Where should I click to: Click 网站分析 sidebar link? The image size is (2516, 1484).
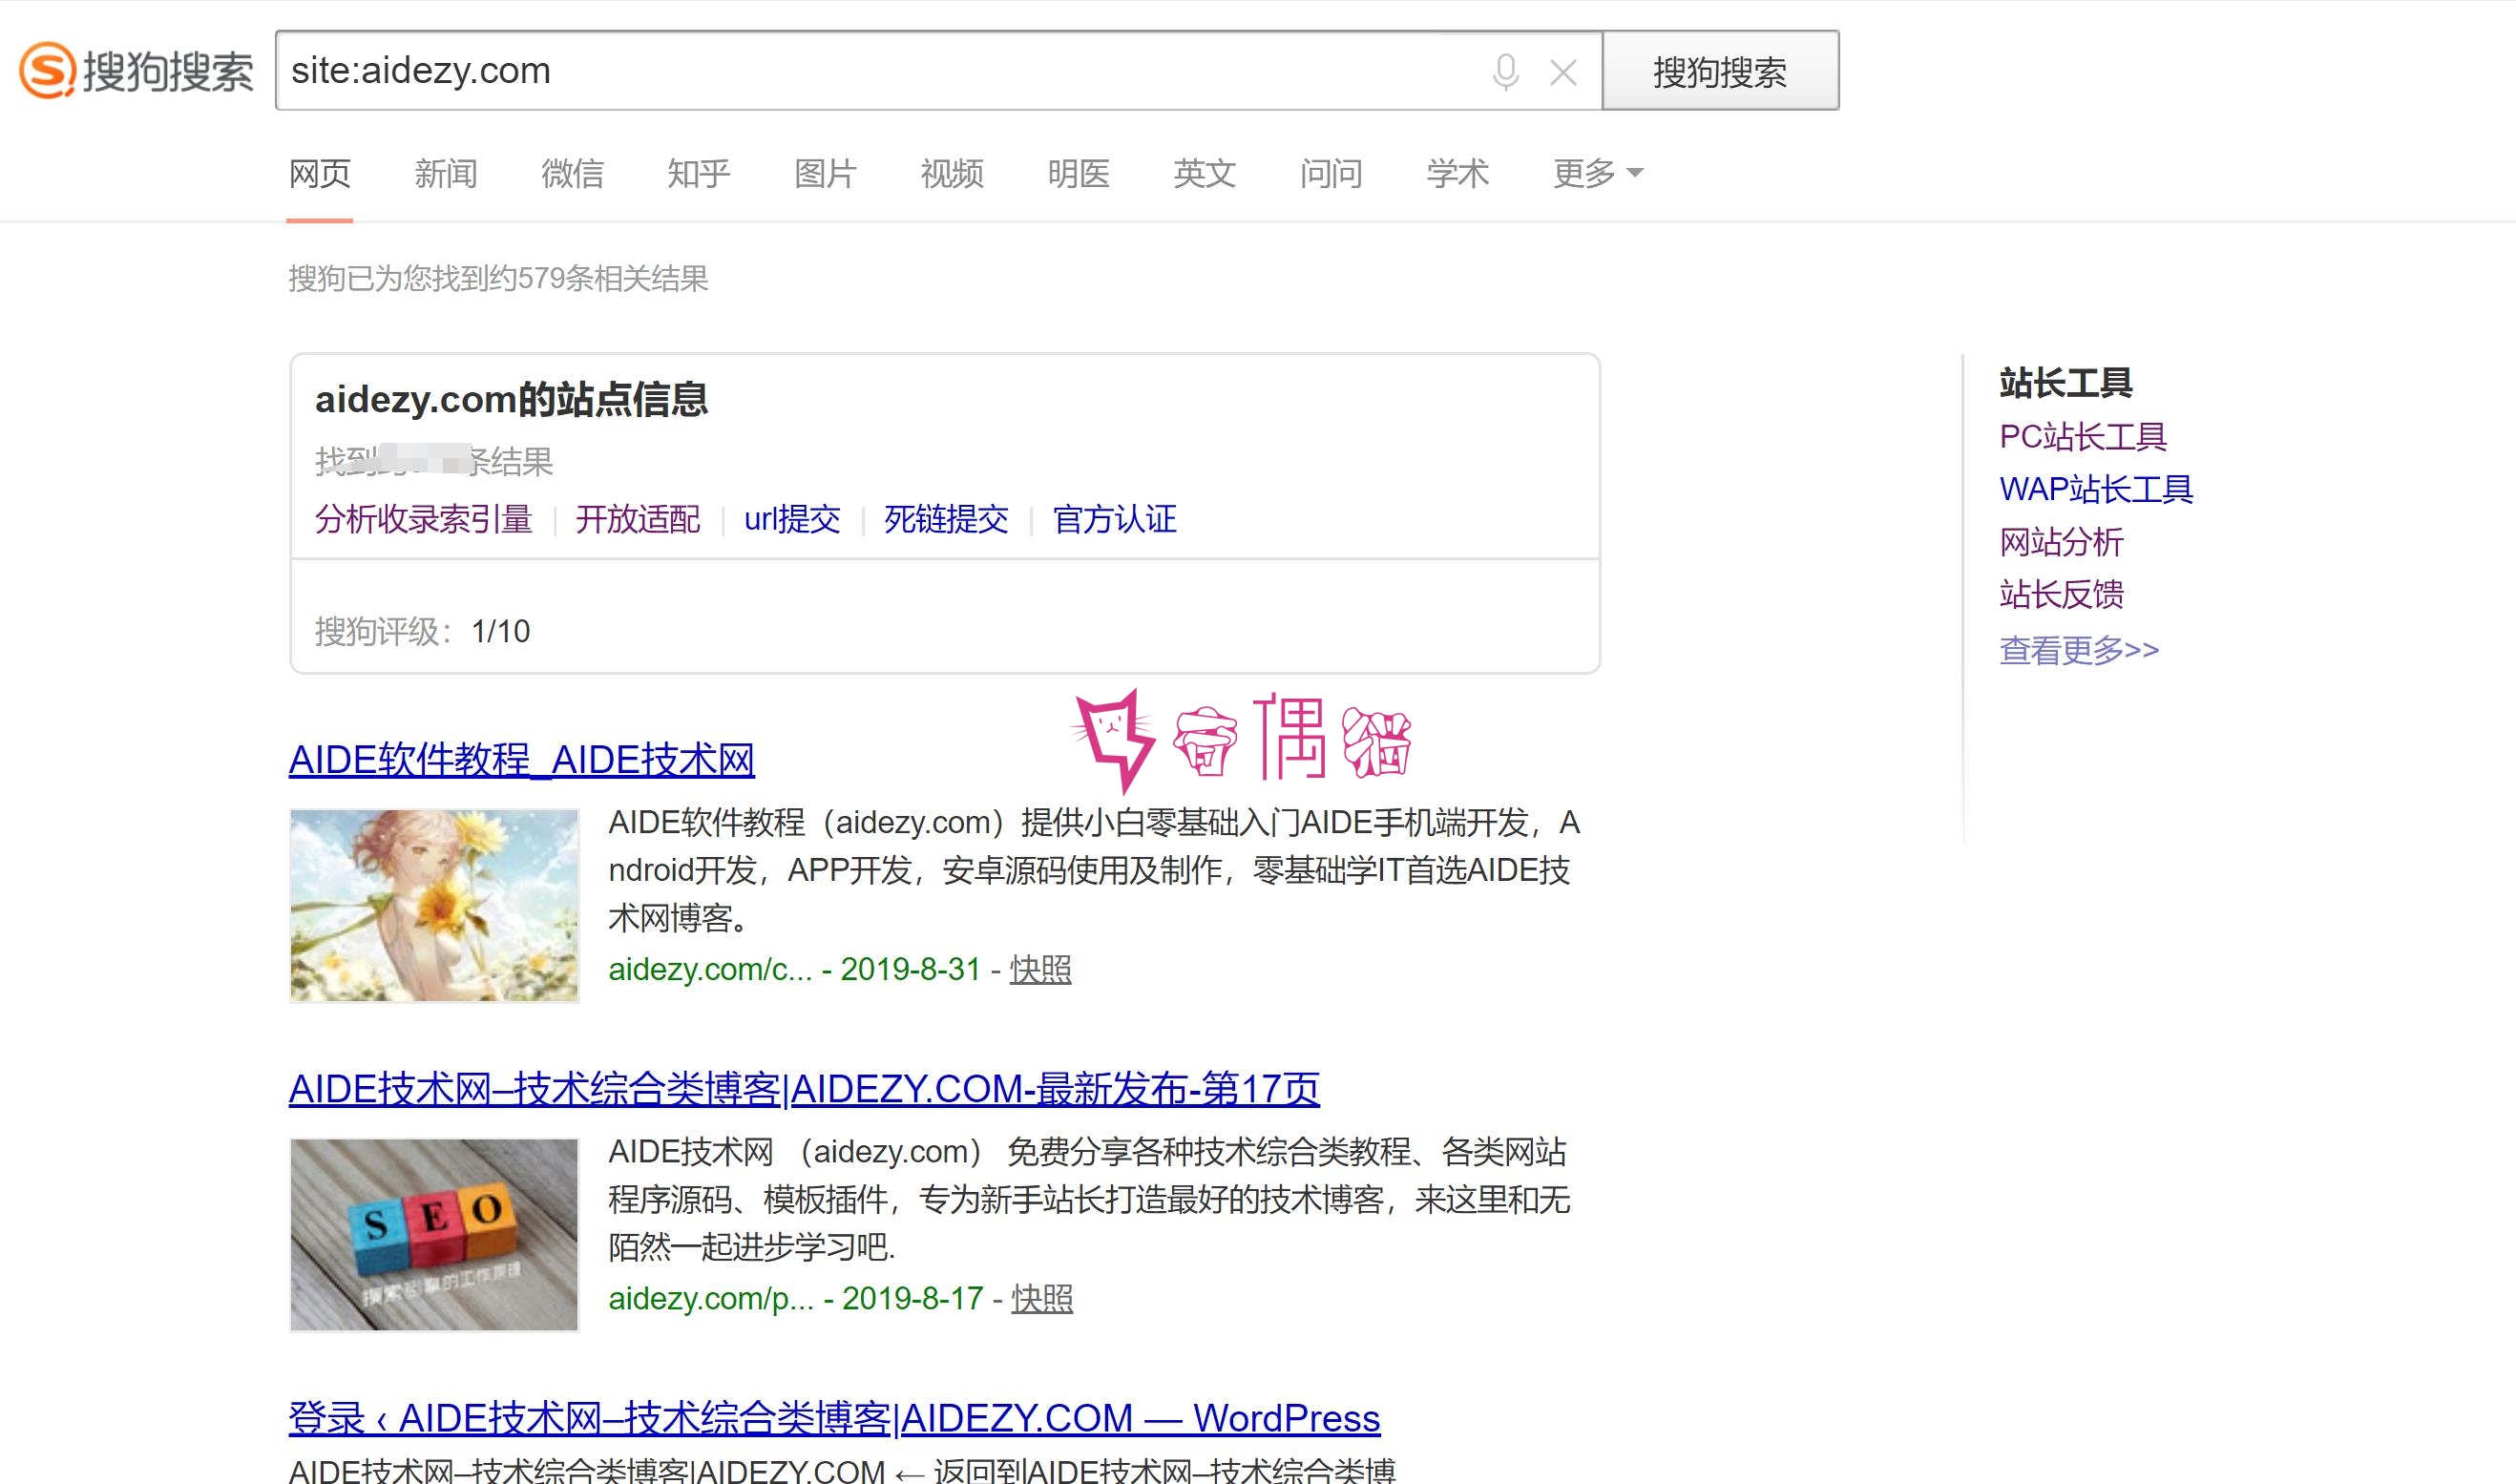click(2061, 542)
